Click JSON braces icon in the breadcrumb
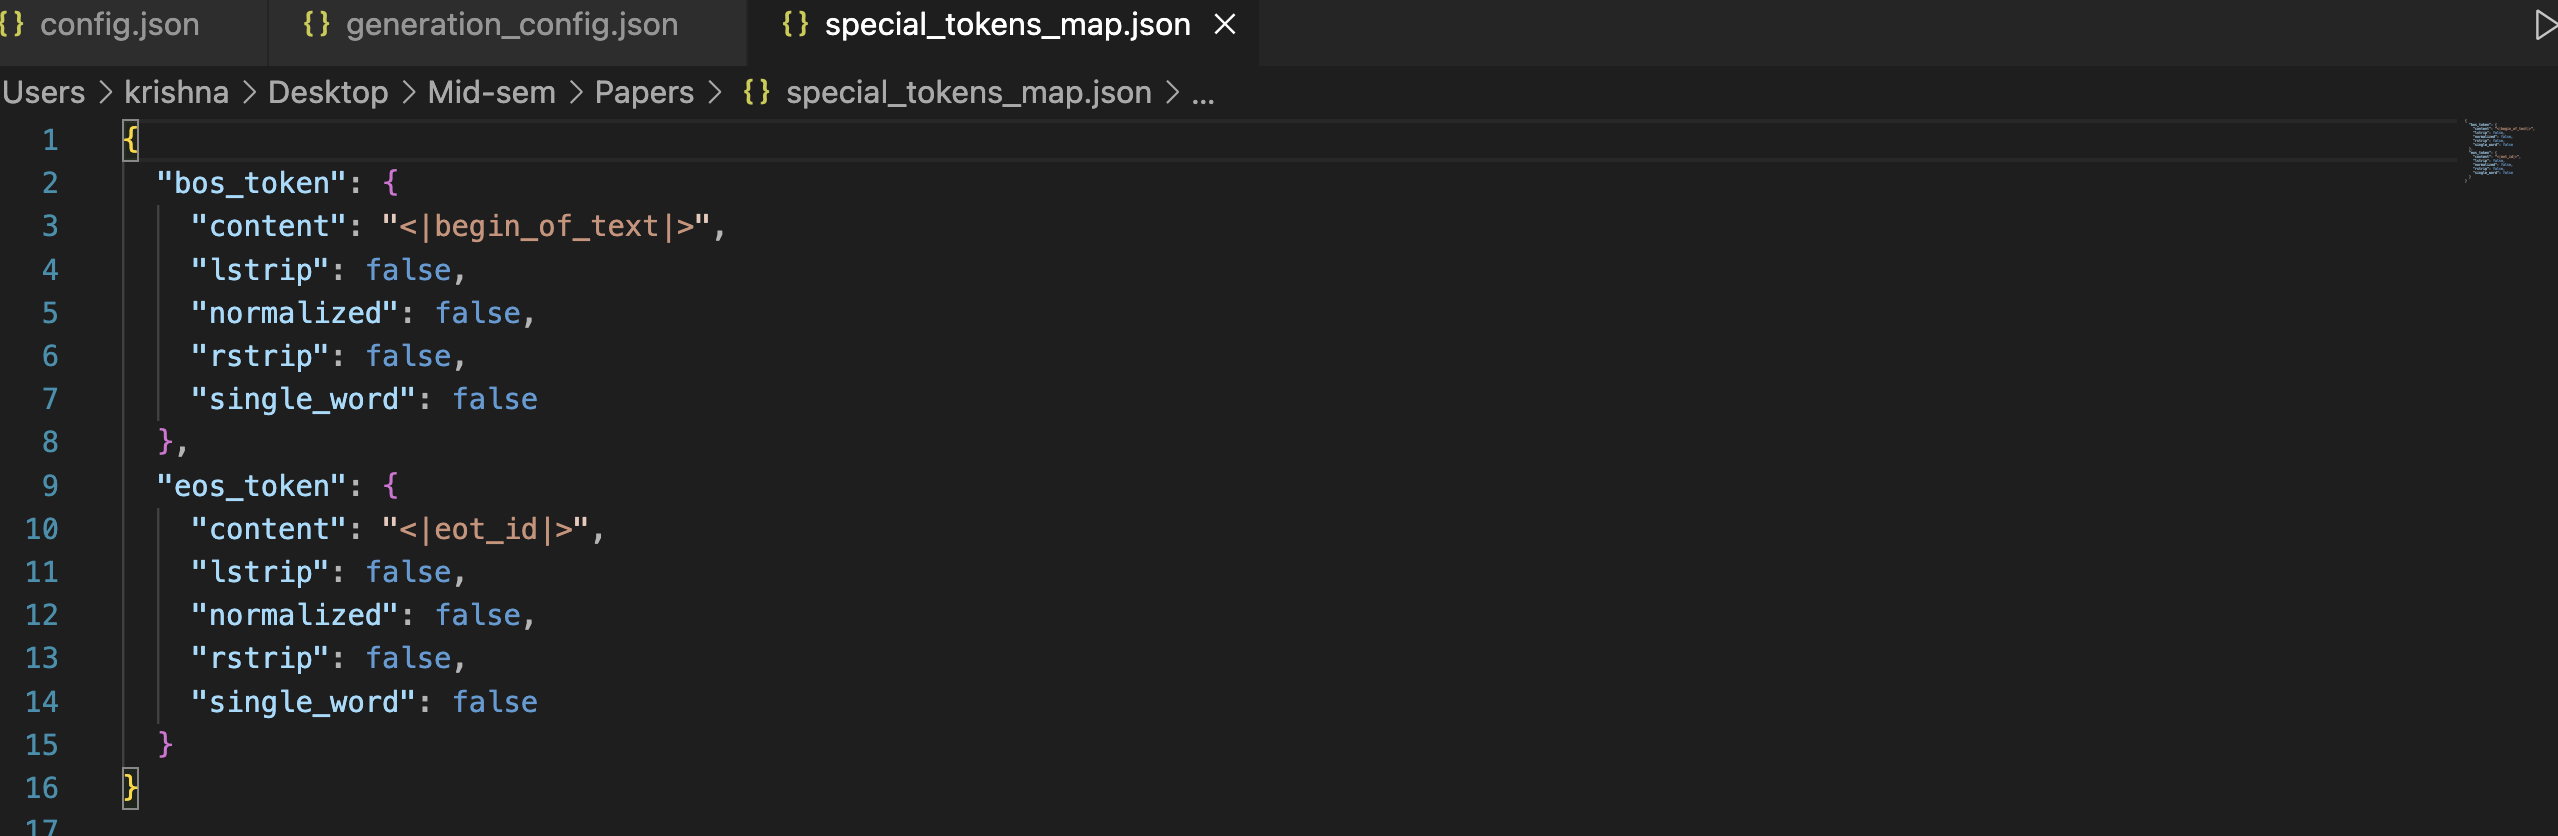Viewport: 2558px width, 836px height. [x=756, y=92]
